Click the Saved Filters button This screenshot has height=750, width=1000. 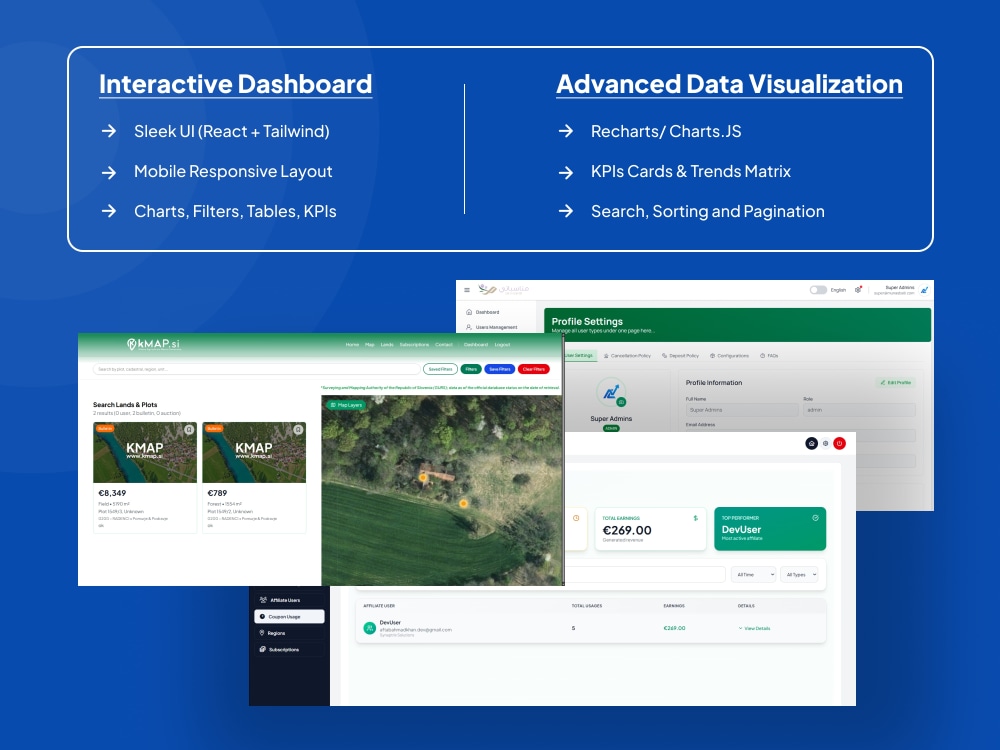coord(440,369)
